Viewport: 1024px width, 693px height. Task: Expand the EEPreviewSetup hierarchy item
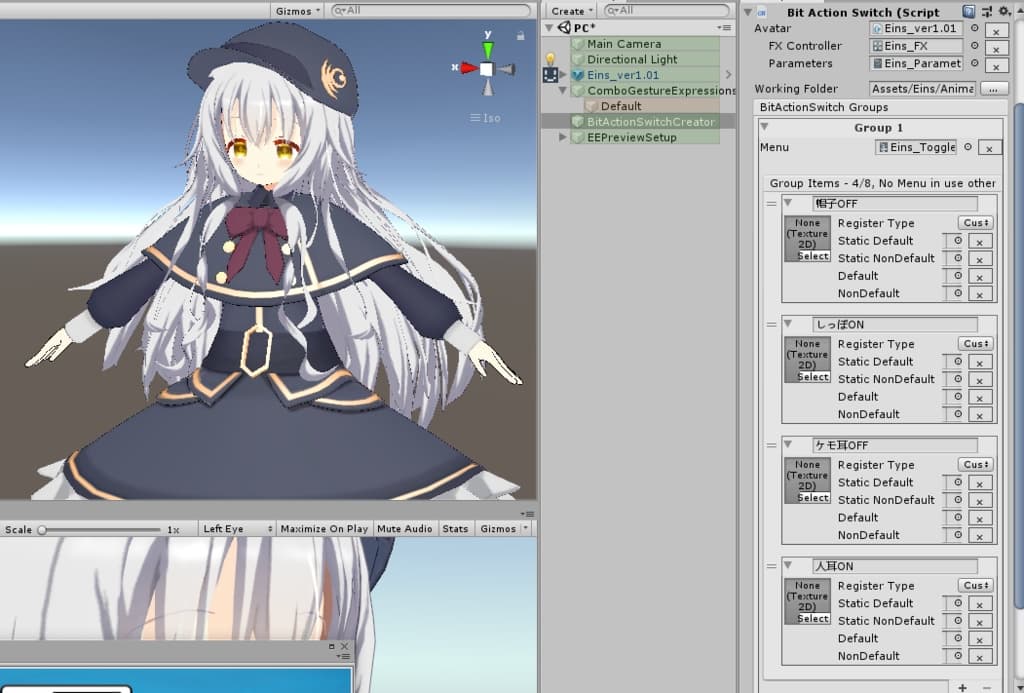(x=563, y=138)
